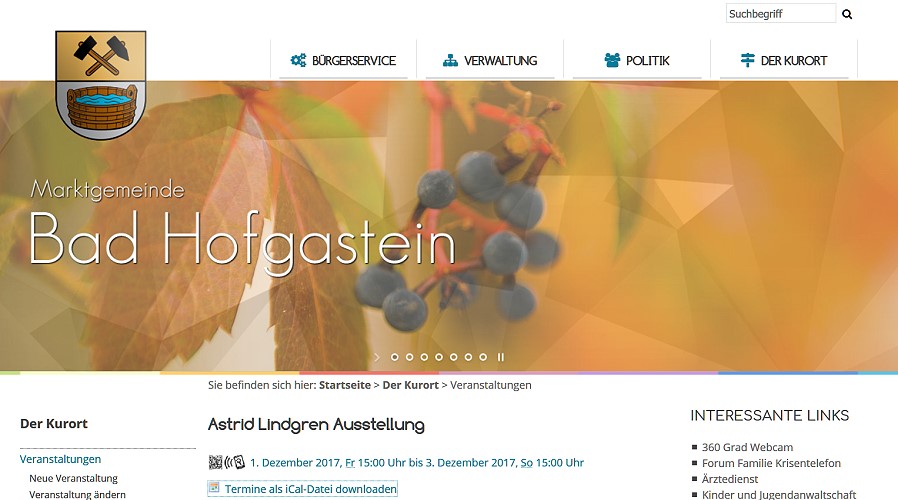Click the NFC phone icon beside the date
Viewport: 898px width, 500px height.
click(235, 462)
